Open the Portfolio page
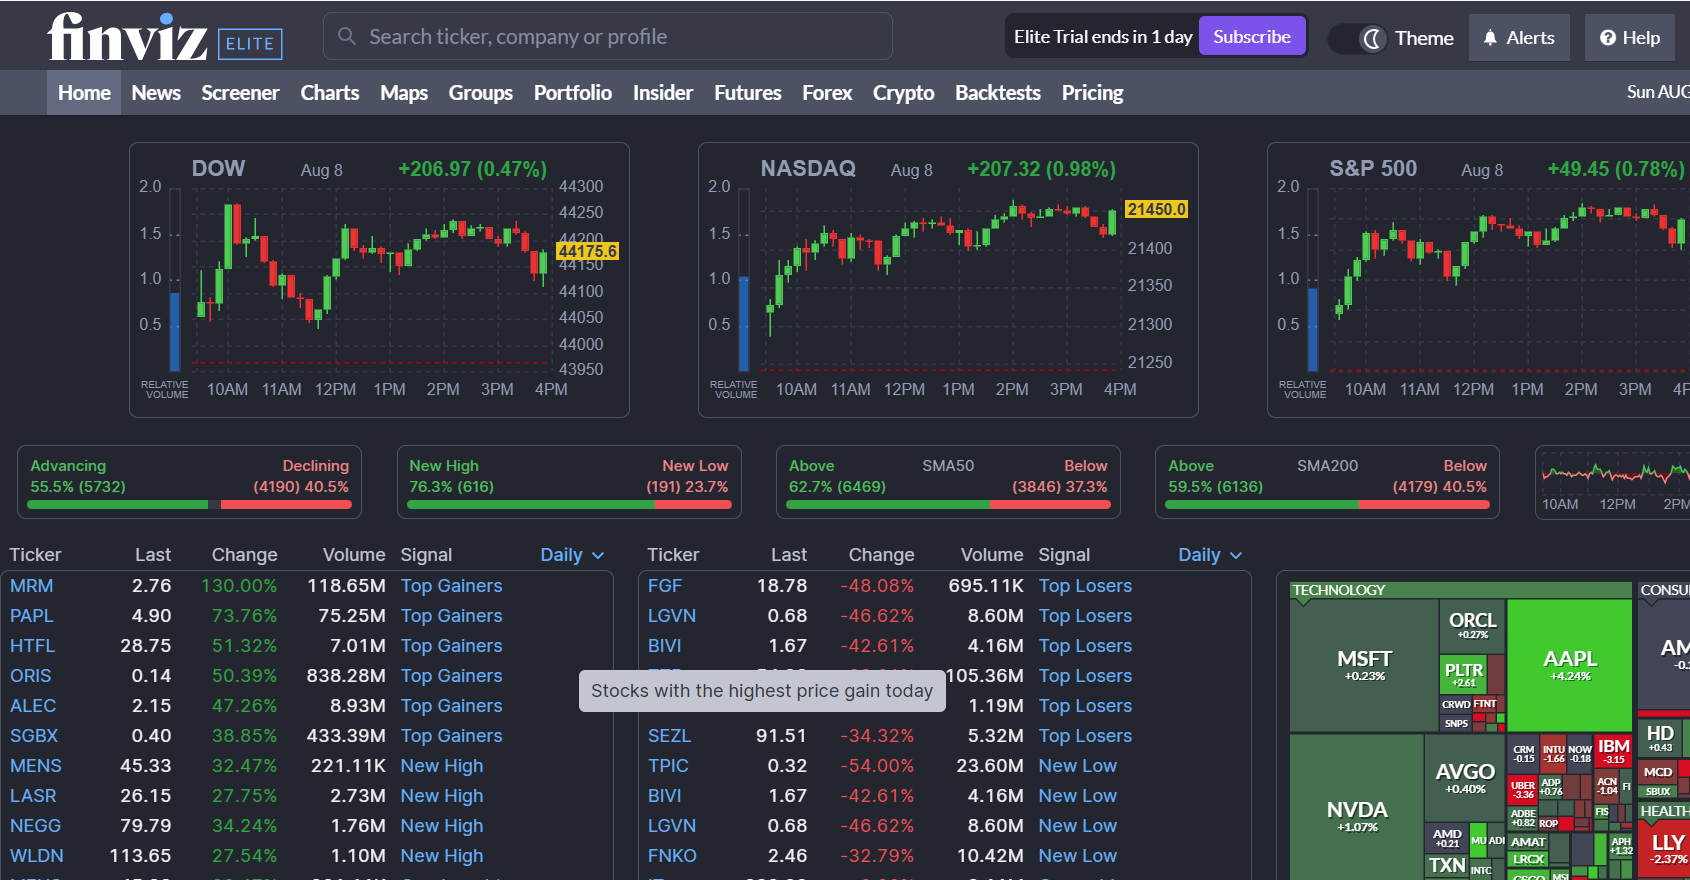The width and height of the screenshot is (1690, 880). [573, 93]
